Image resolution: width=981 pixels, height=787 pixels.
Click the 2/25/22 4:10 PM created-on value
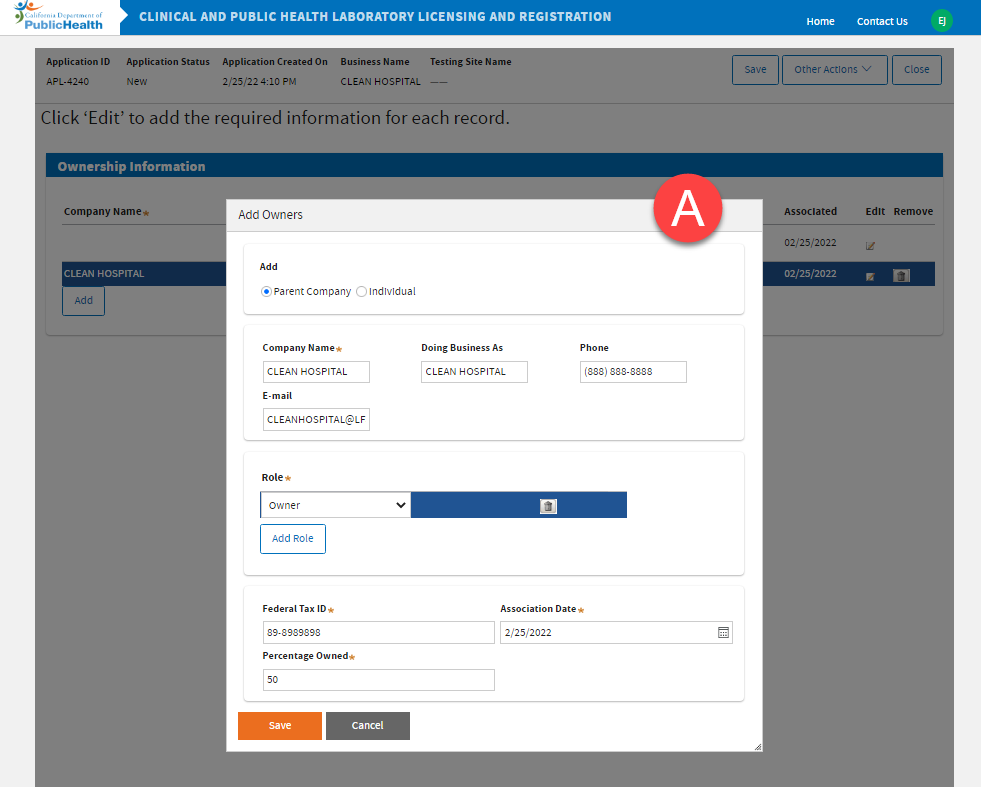pos(259,81)
